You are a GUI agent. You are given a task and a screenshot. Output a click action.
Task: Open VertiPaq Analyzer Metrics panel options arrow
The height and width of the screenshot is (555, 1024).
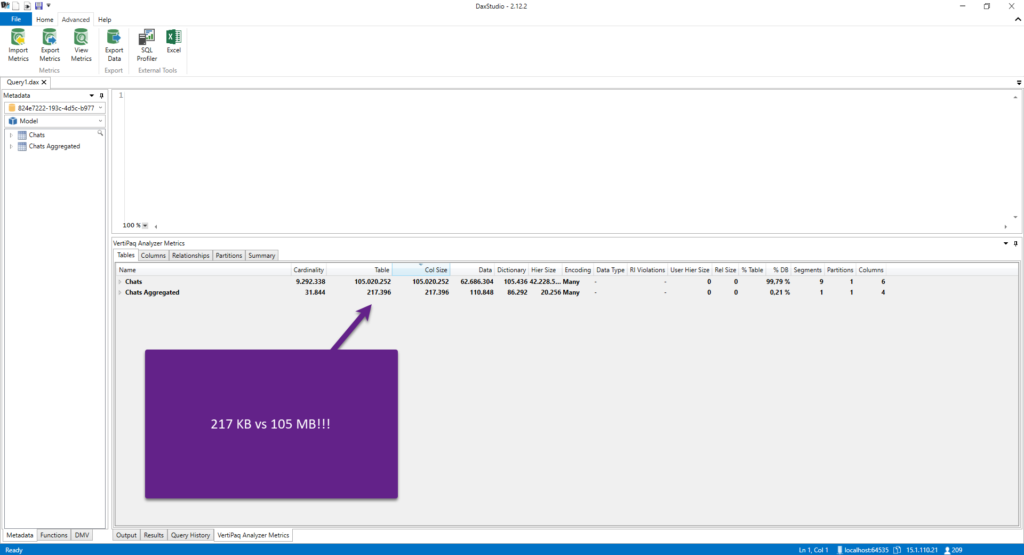tap(1006, 243)
